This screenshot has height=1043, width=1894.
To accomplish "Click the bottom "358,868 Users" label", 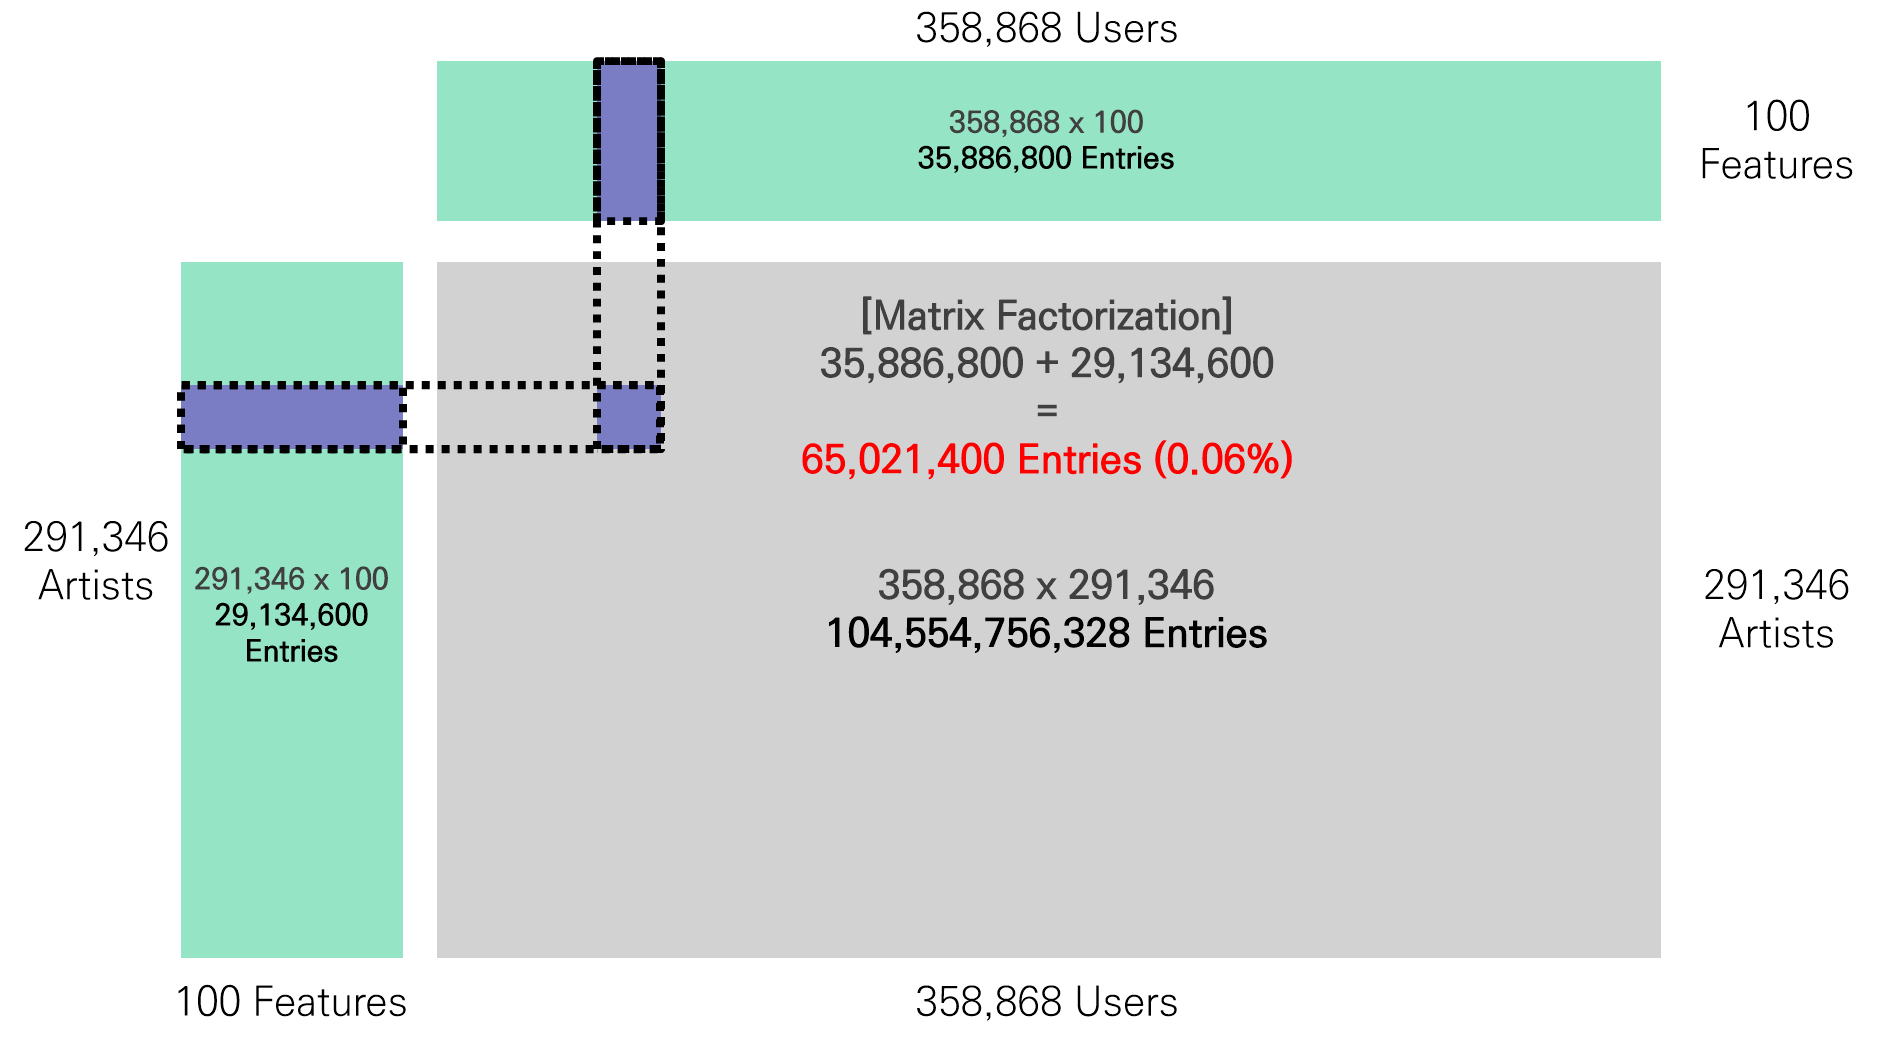I will coord(1046,1002).
